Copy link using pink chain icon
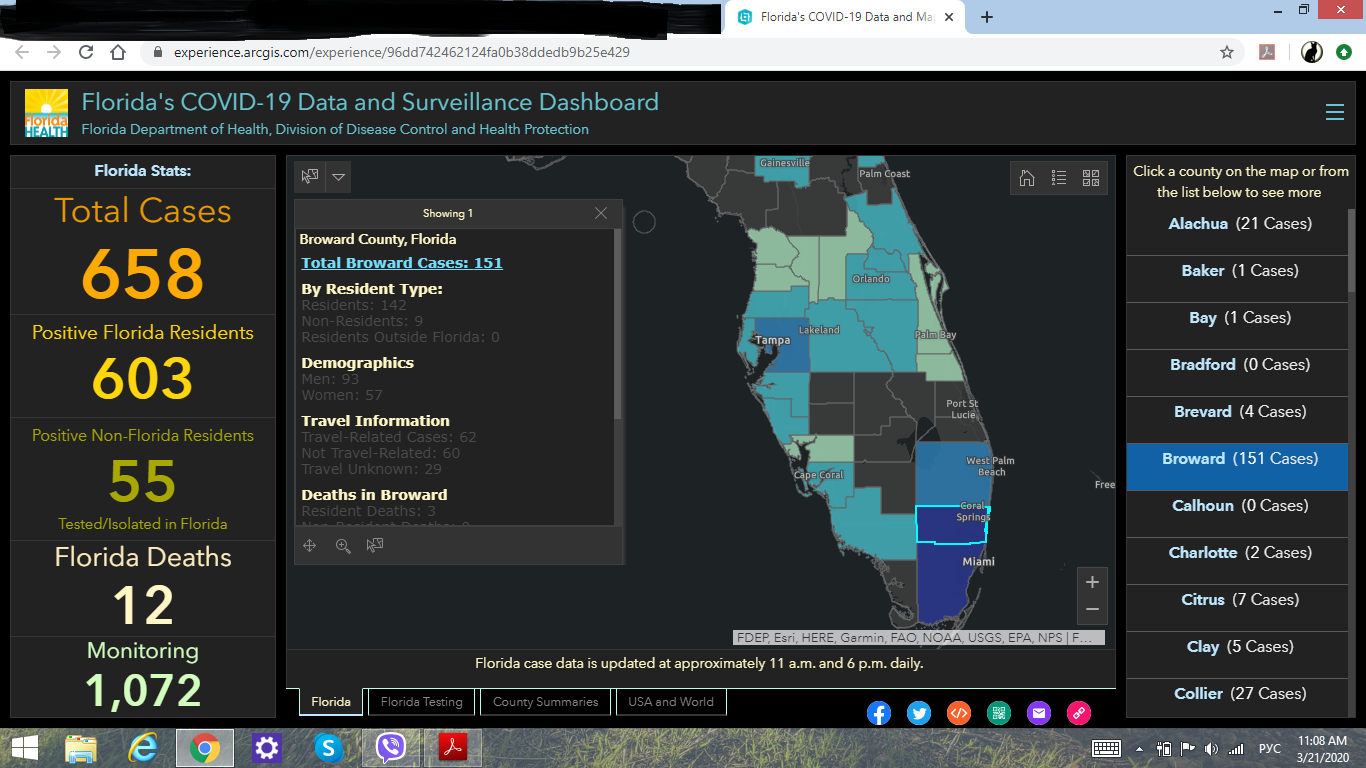The width and height of the screenshot is (1366, 768). click(1079, 713)
